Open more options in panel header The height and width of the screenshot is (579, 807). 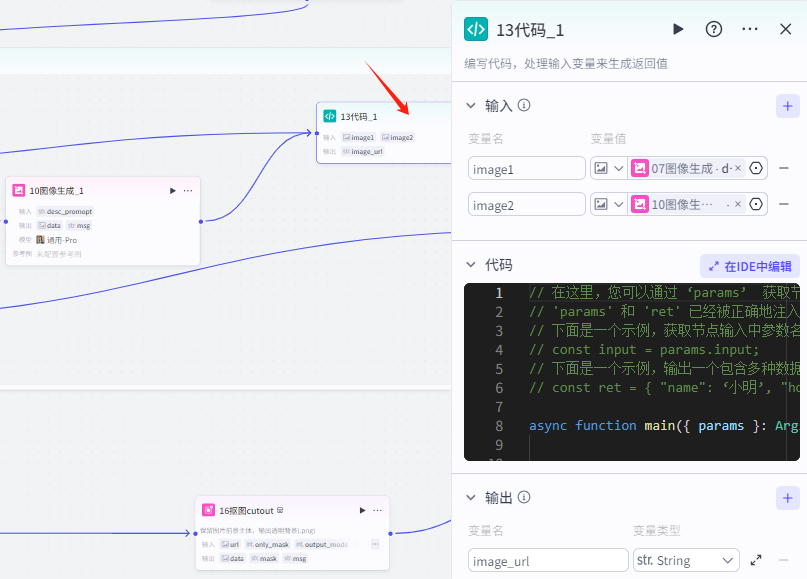pyautogui.click(x=750, y=29)
